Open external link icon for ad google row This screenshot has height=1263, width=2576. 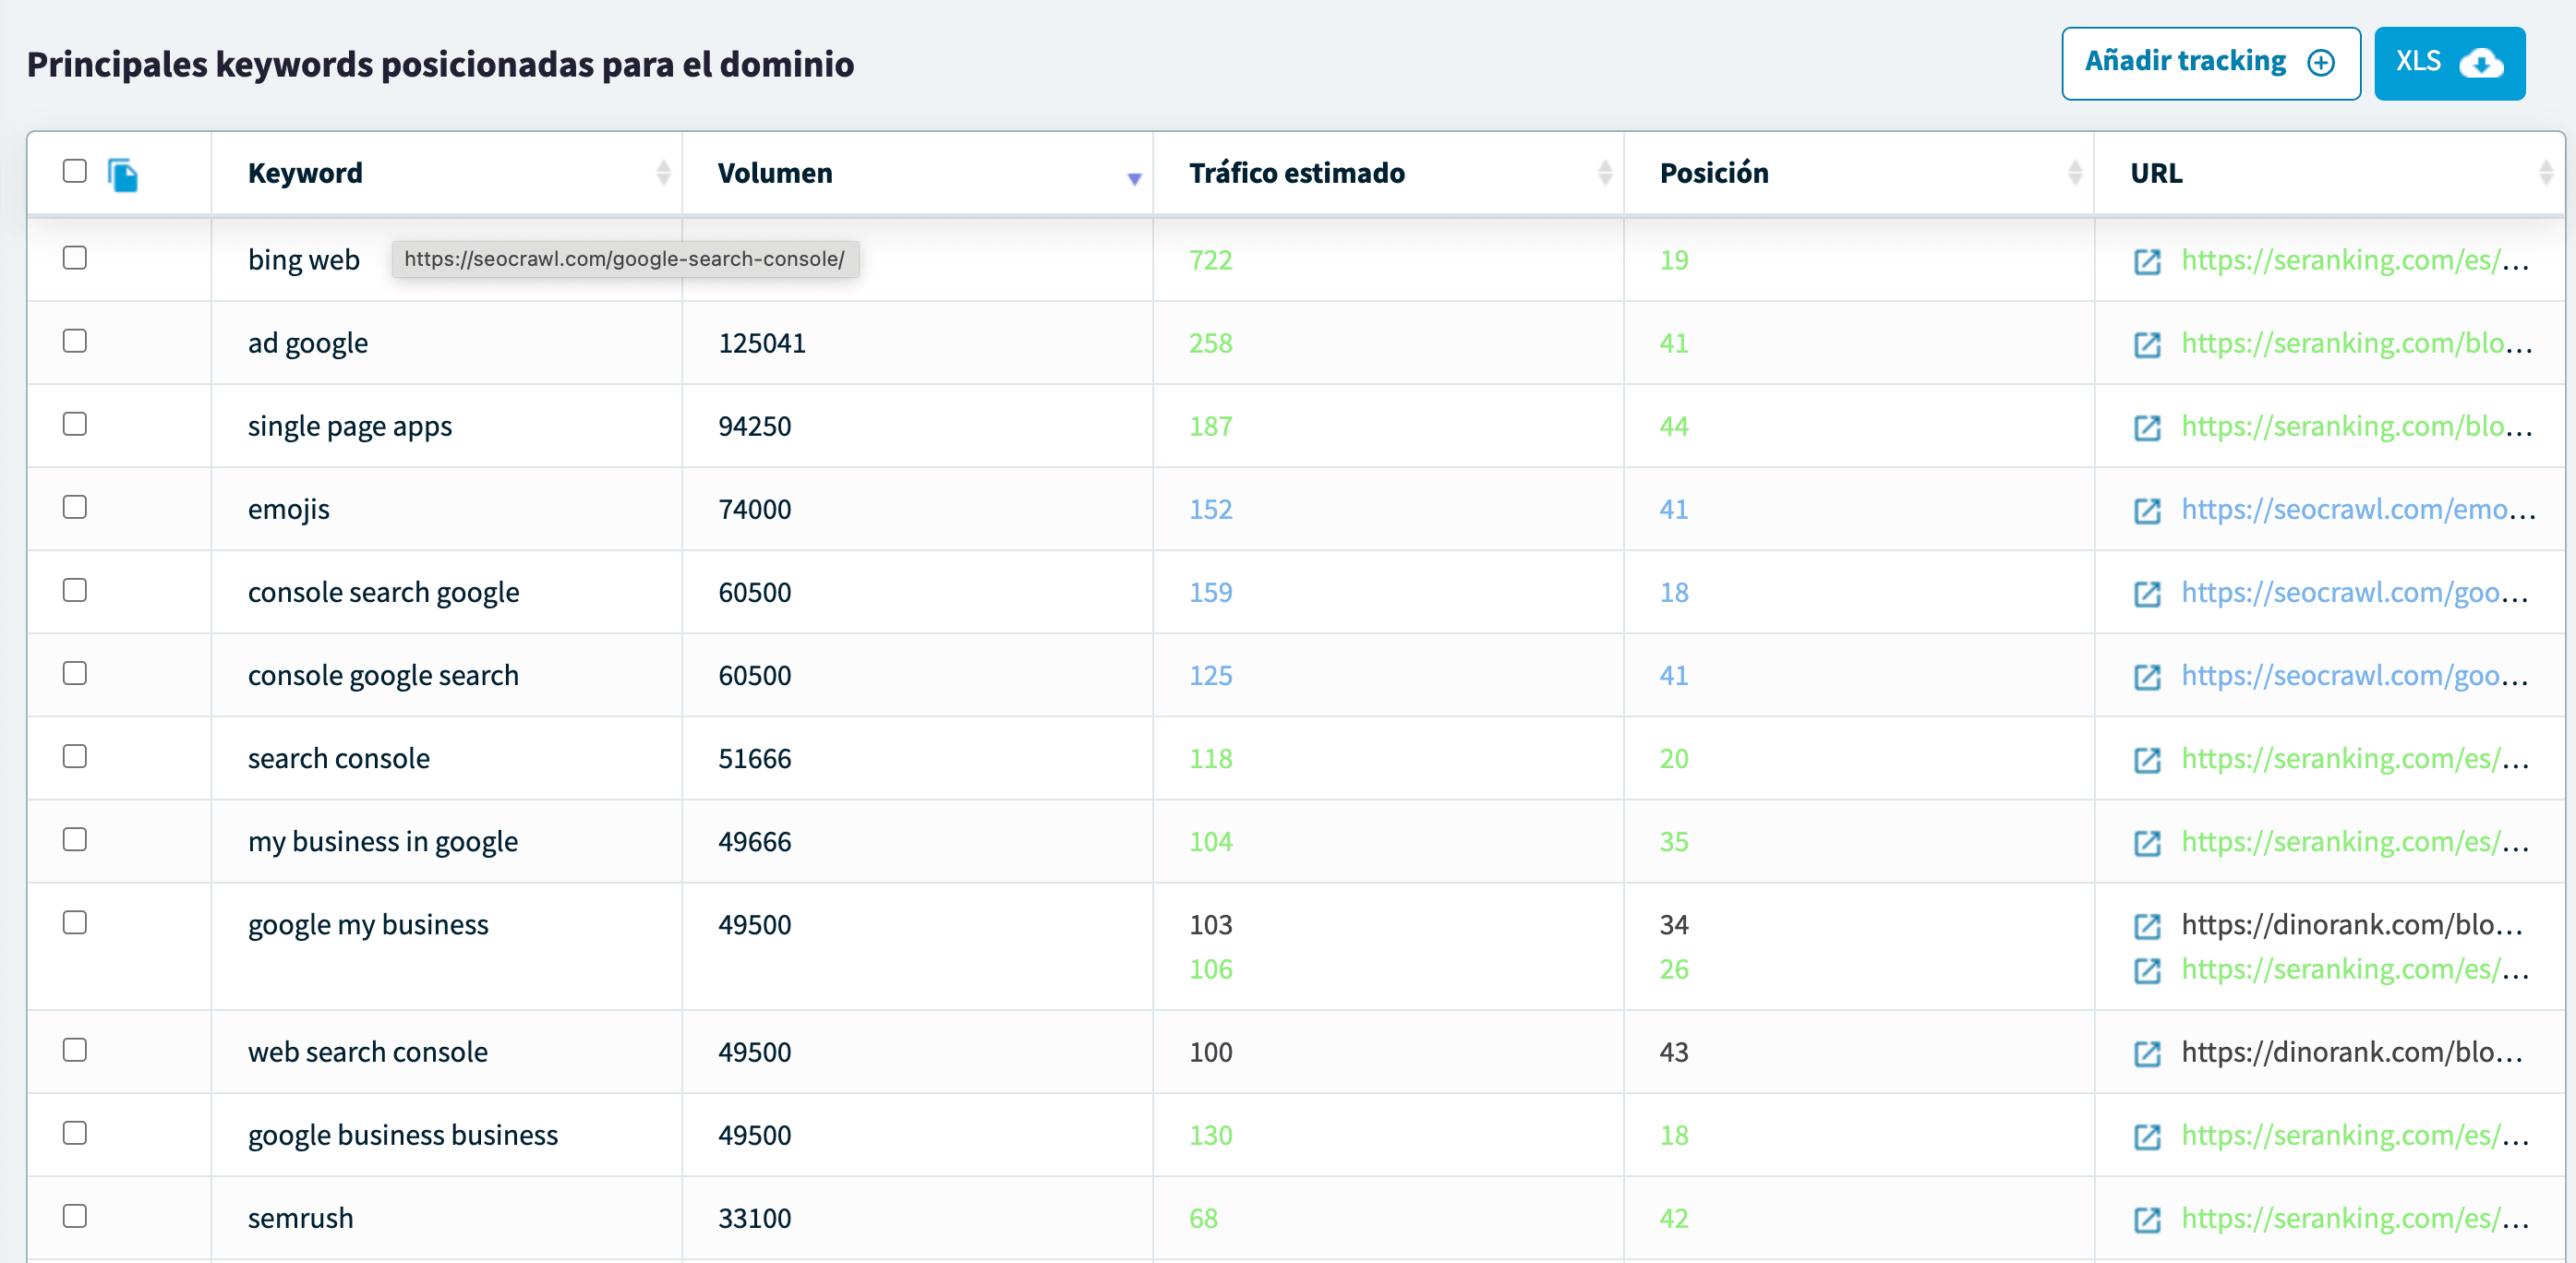[2147, 345]
